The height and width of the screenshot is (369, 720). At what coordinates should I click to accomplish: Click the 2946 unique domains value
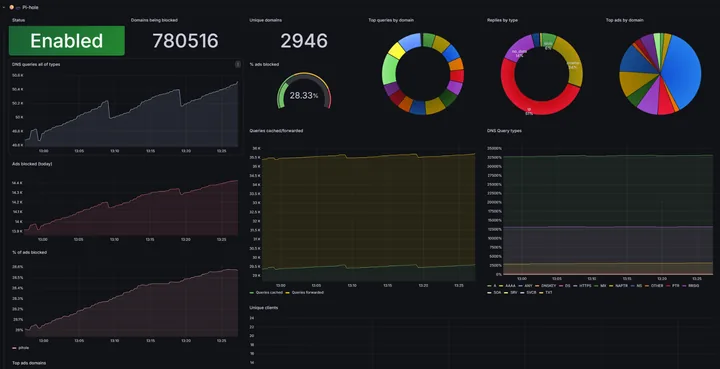pos(304,41)
